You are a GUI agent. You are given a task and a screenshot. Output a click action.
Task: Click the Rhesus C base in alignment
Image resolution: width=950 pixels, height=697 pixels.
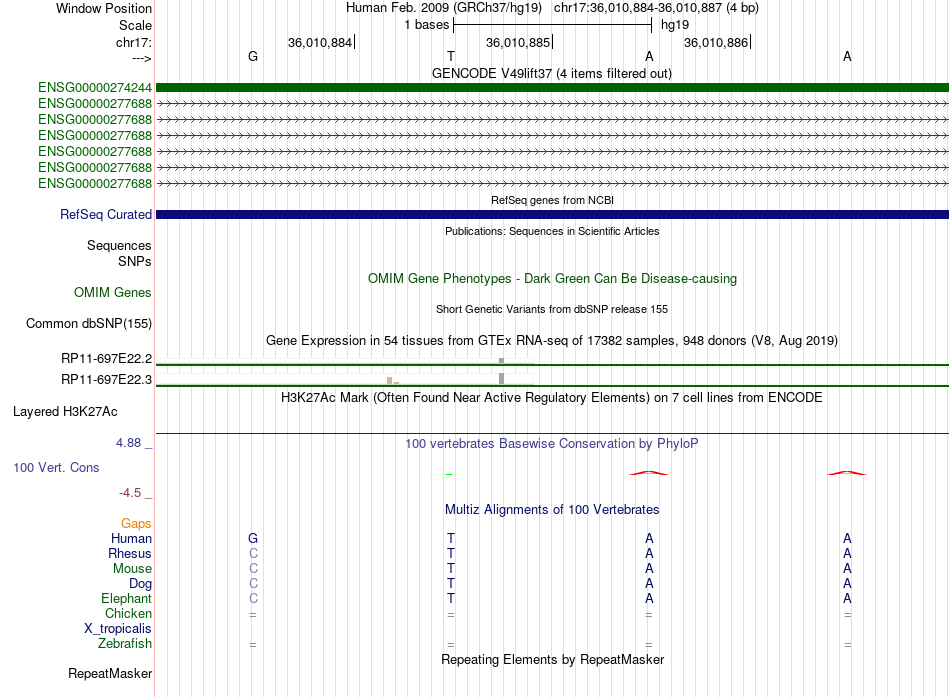[253, 553]
